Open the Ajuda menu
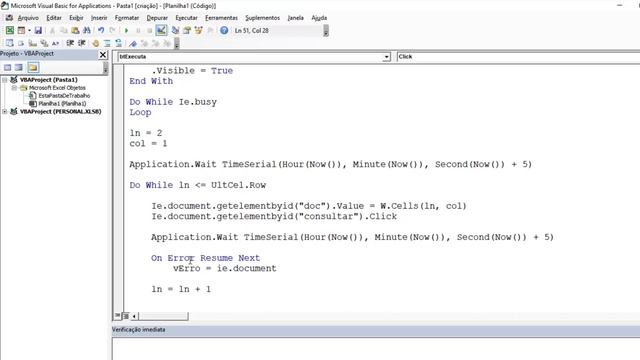 tap(319, 18)
